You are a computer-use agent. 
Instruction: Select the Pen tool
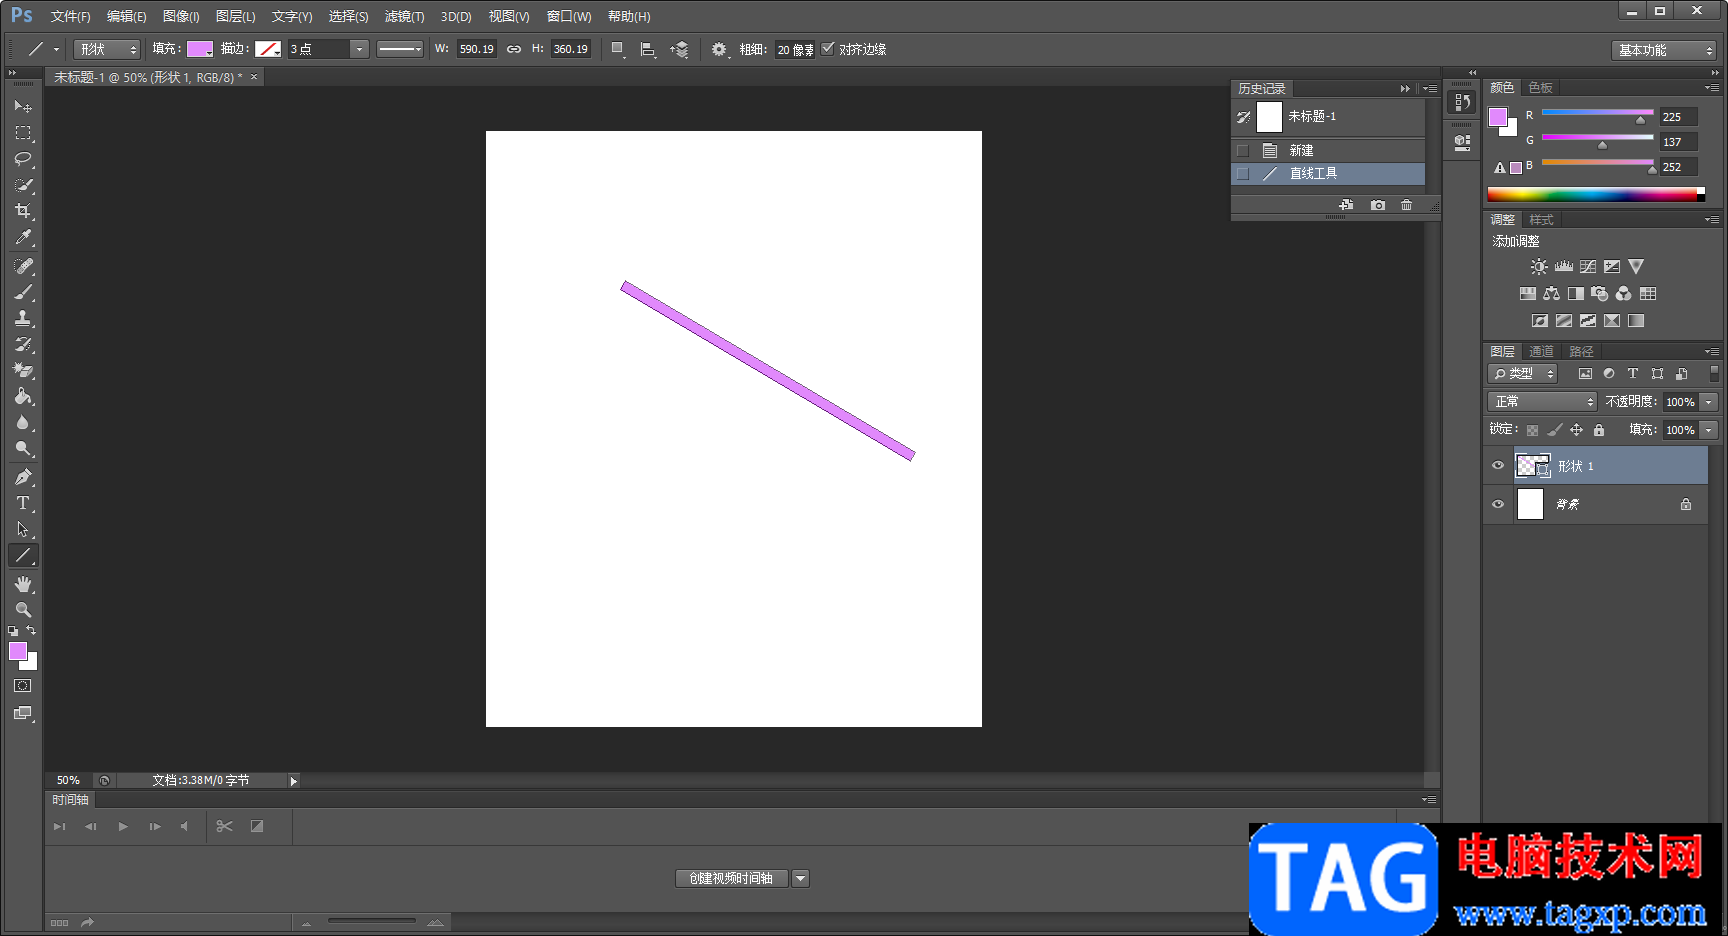pyautogui.click(x=23, y=477)
